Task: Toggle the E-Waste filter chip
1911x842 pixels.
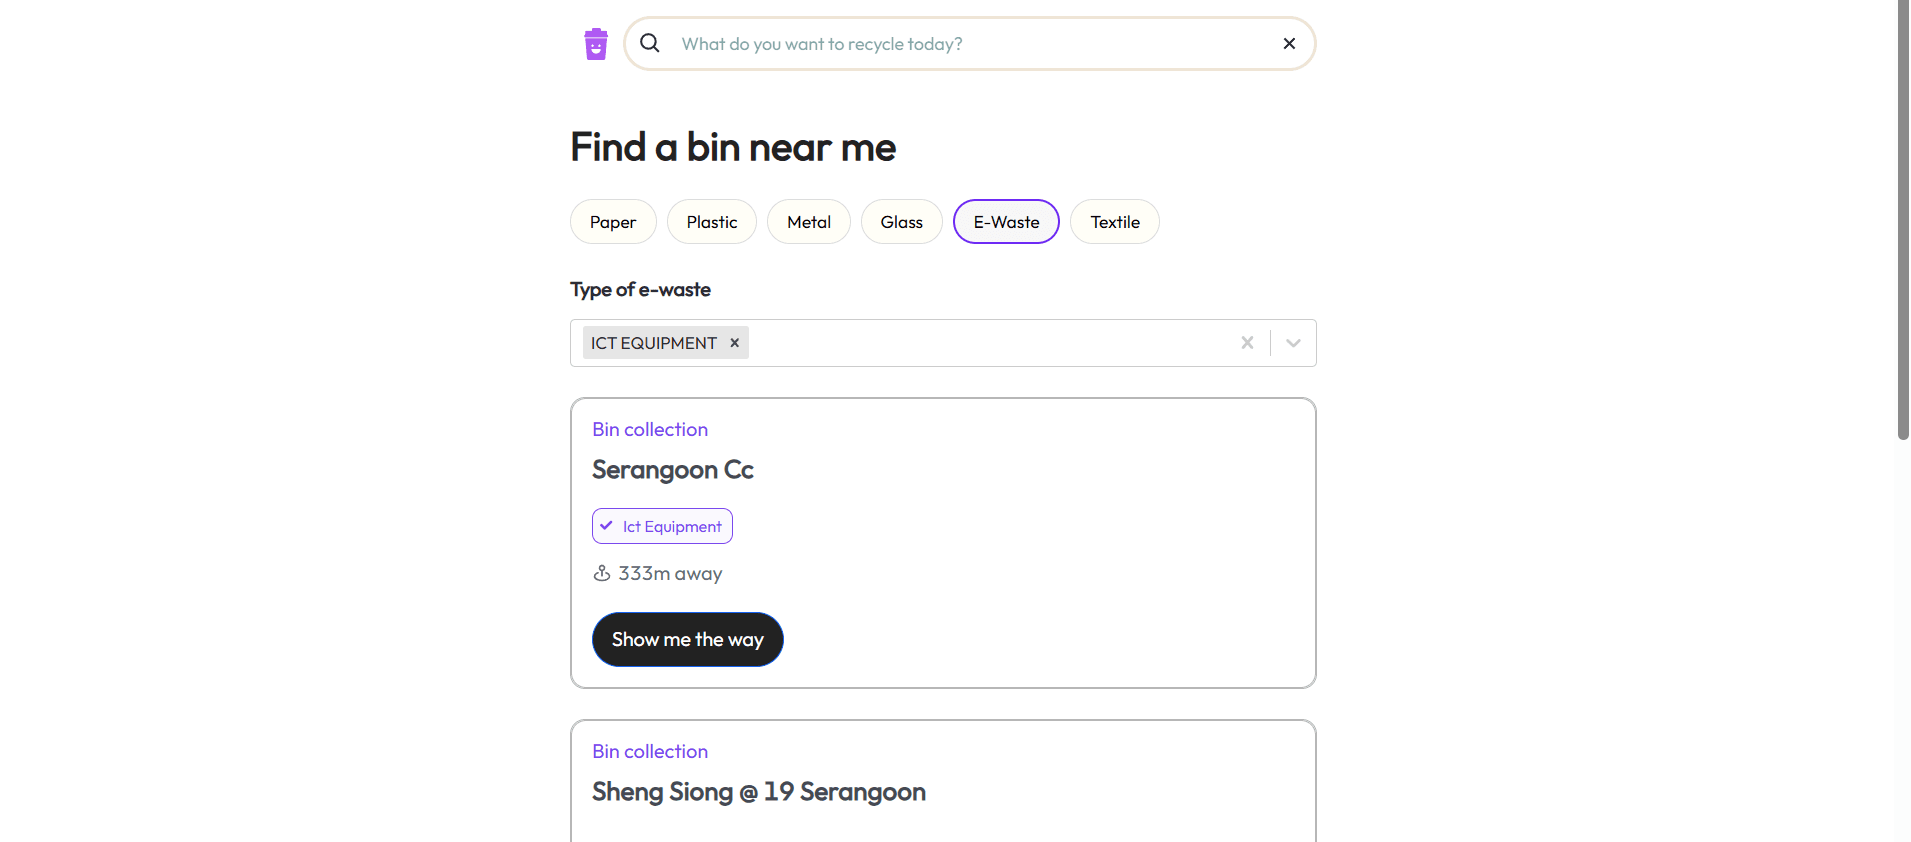Action: pyautogui.click(x=1006, y=222)
